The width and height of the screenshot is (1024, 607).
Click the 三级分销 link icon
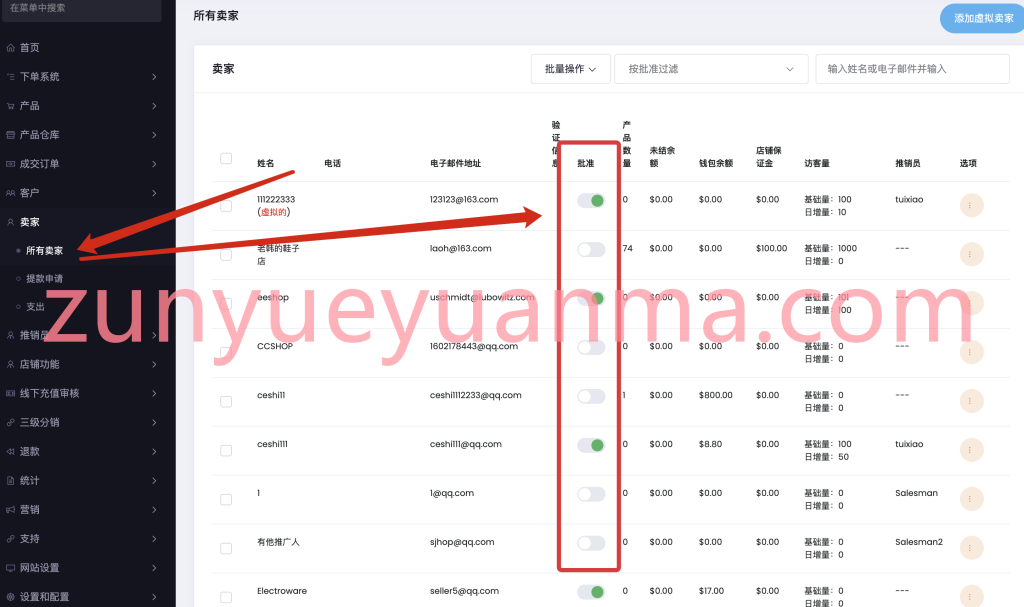coord(10,422)
